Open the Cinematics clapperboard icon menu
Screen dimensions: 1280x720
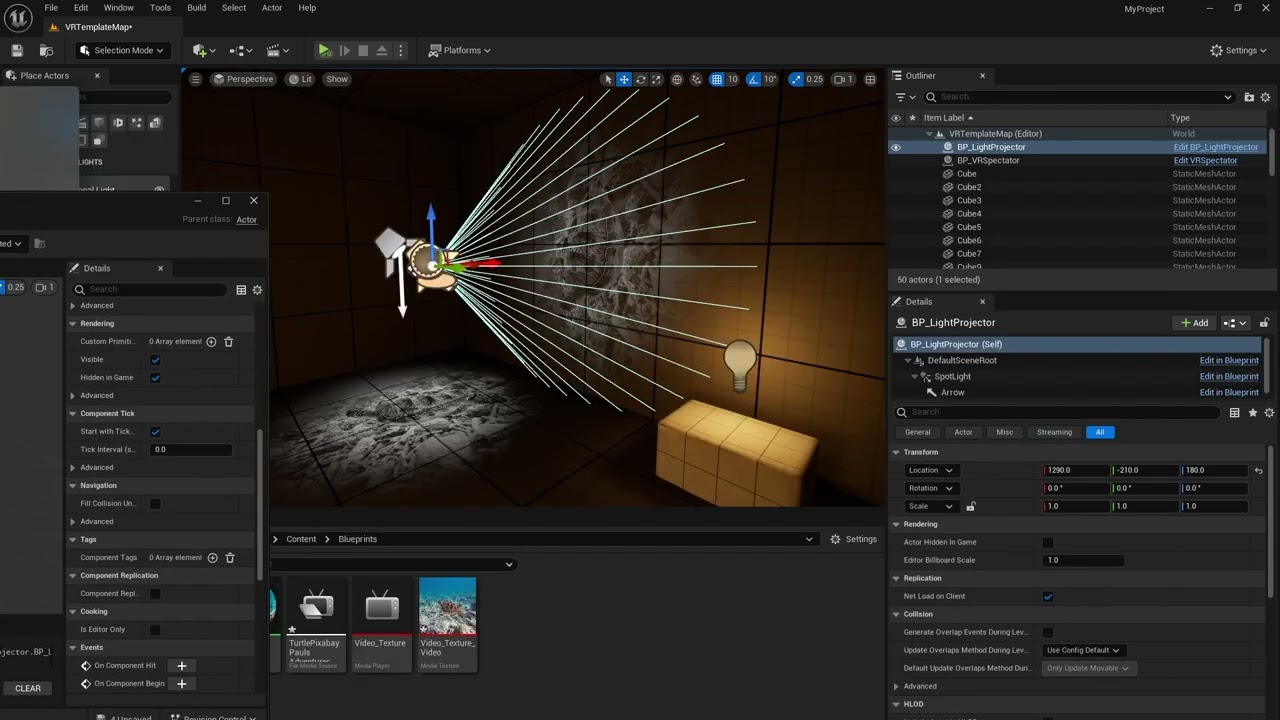pos(279,50)
